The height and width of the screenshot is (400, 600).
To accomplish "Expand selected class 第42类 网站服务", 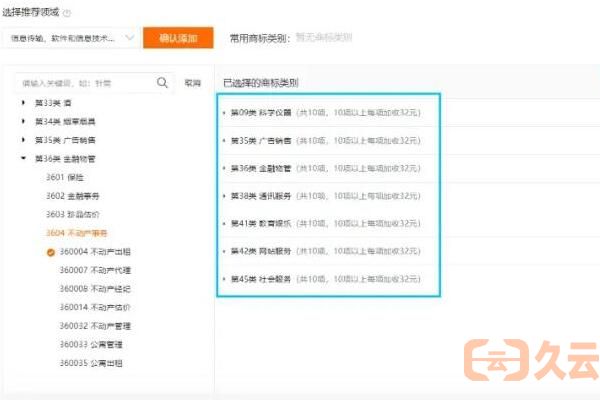I will tap(224, 252).
